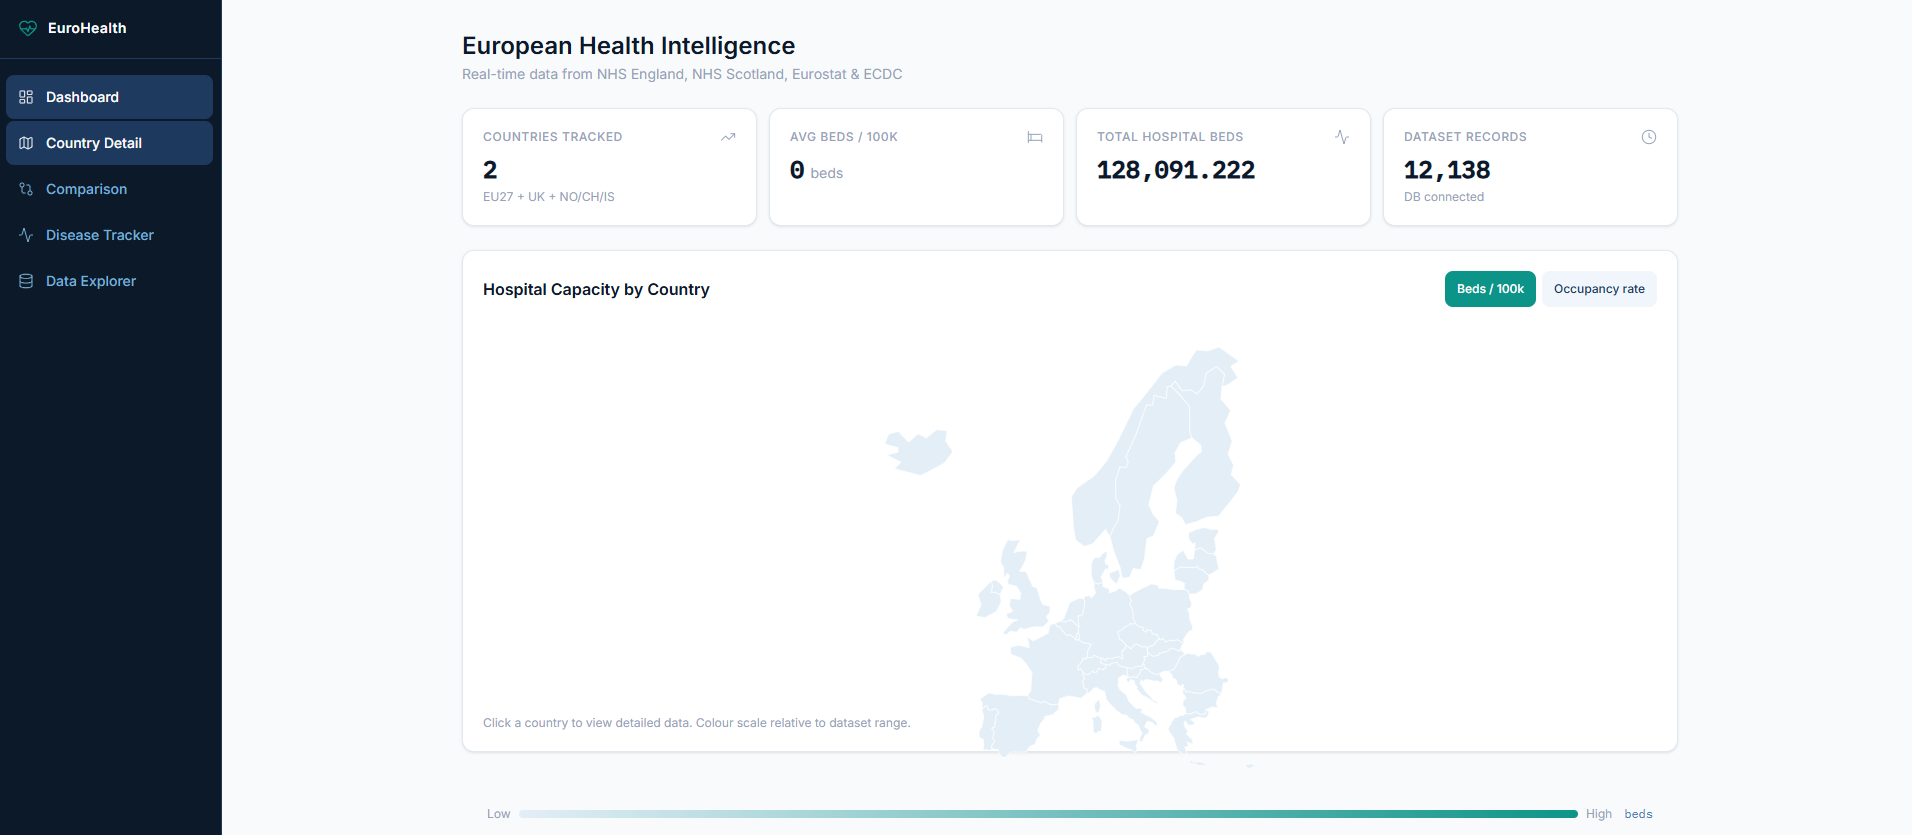Click the 'DB connected' status text
The image size is (1912, 835).
[x=1444, y=197]
